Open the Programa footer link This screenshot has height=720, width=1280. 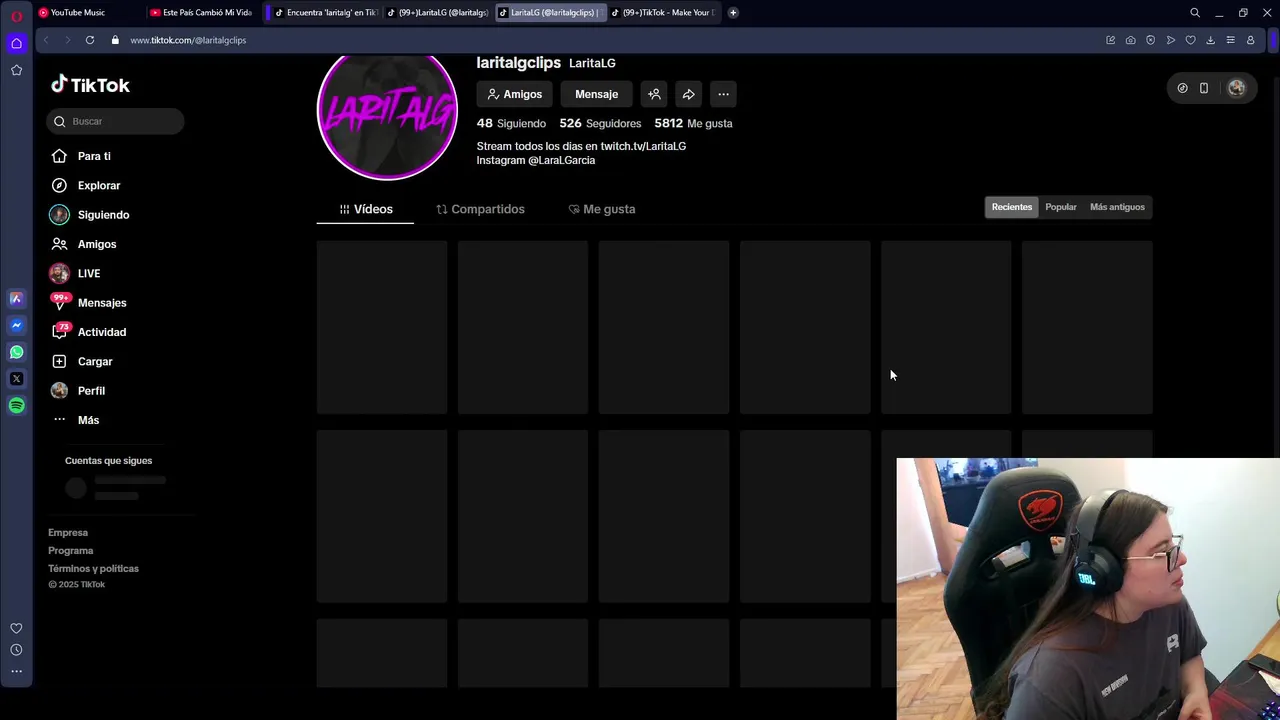pos(70,551)
